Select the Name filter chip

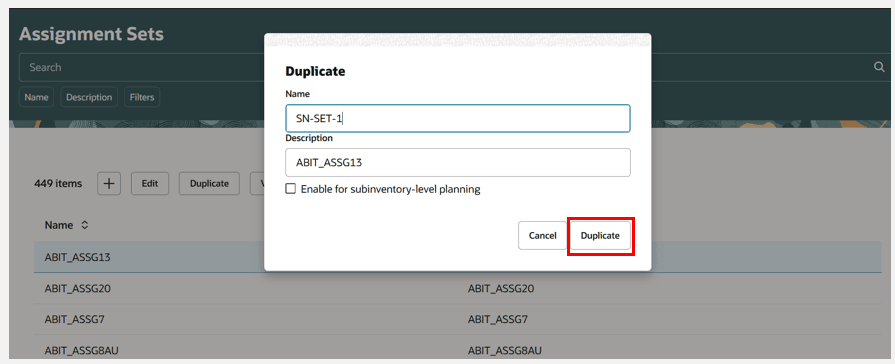37,98
